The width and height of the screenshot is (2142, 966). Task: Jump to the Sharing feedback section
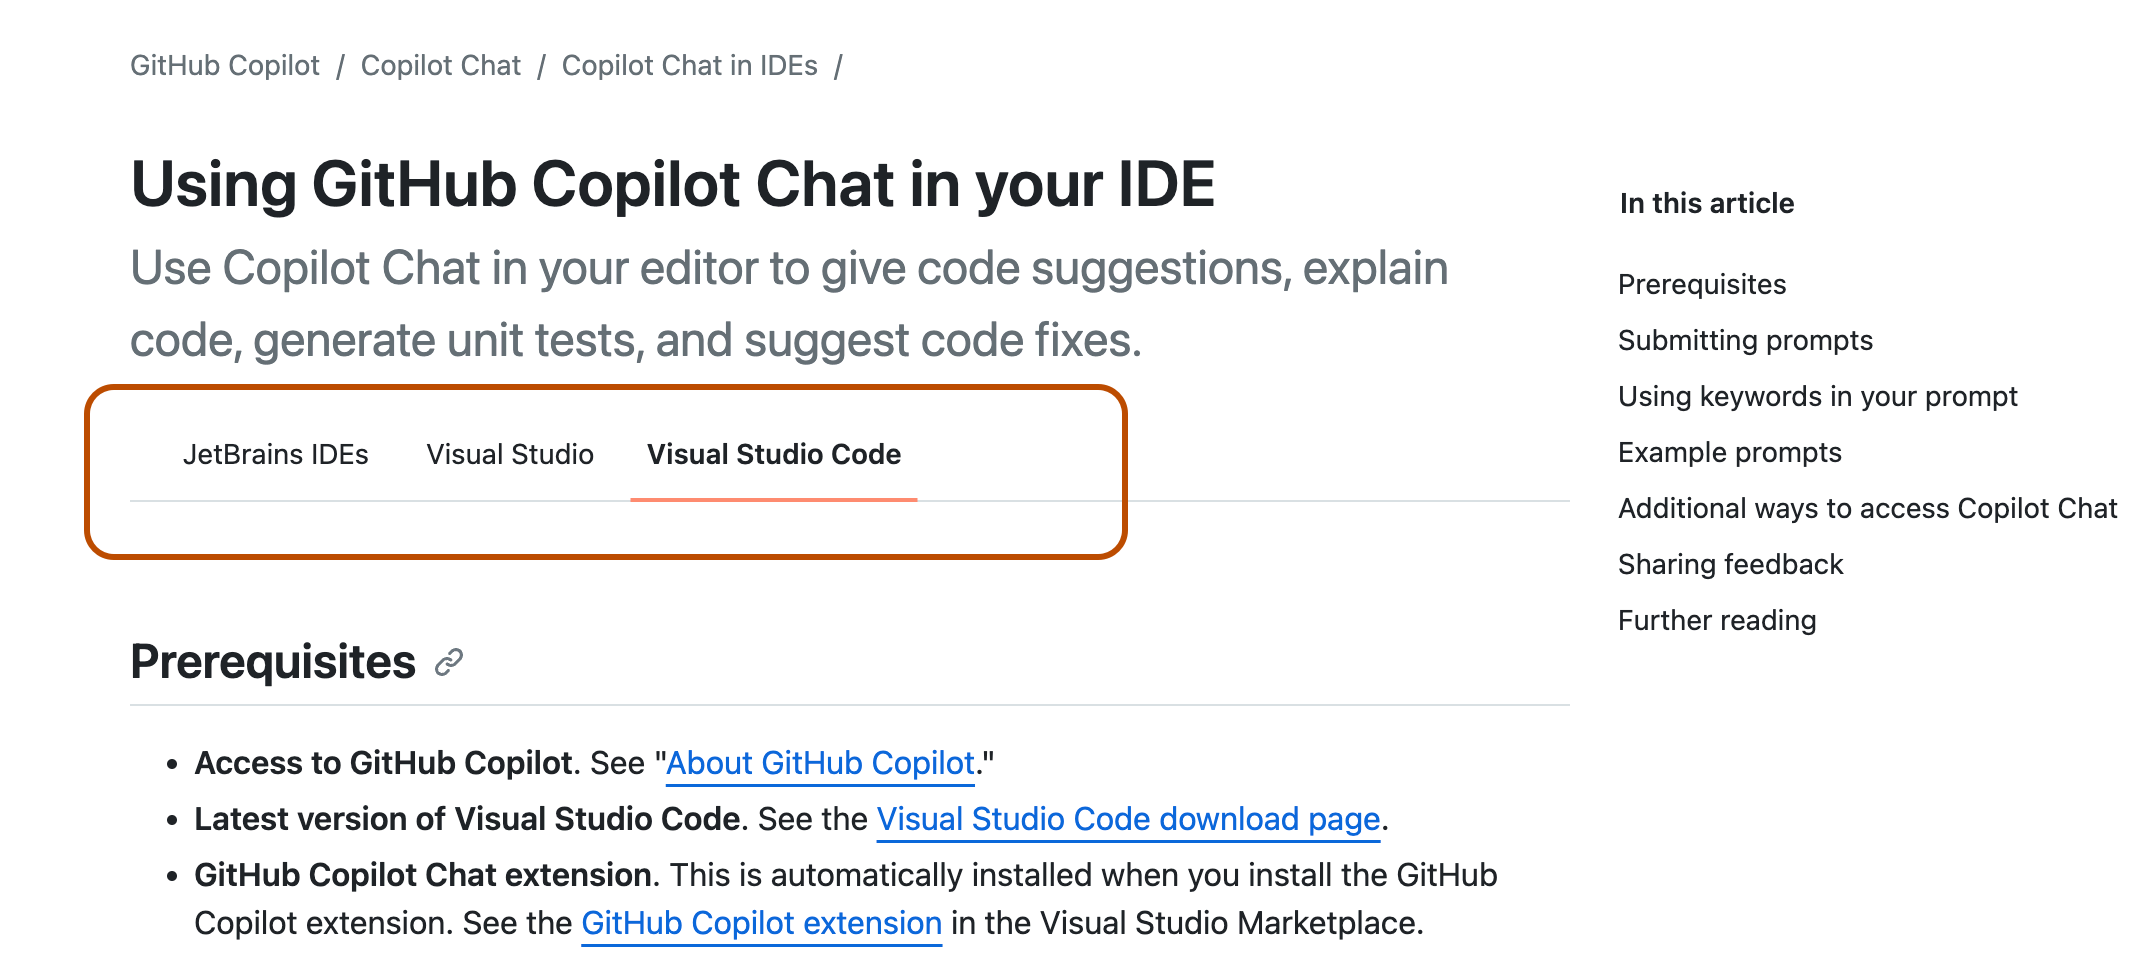pos(1730,565)
